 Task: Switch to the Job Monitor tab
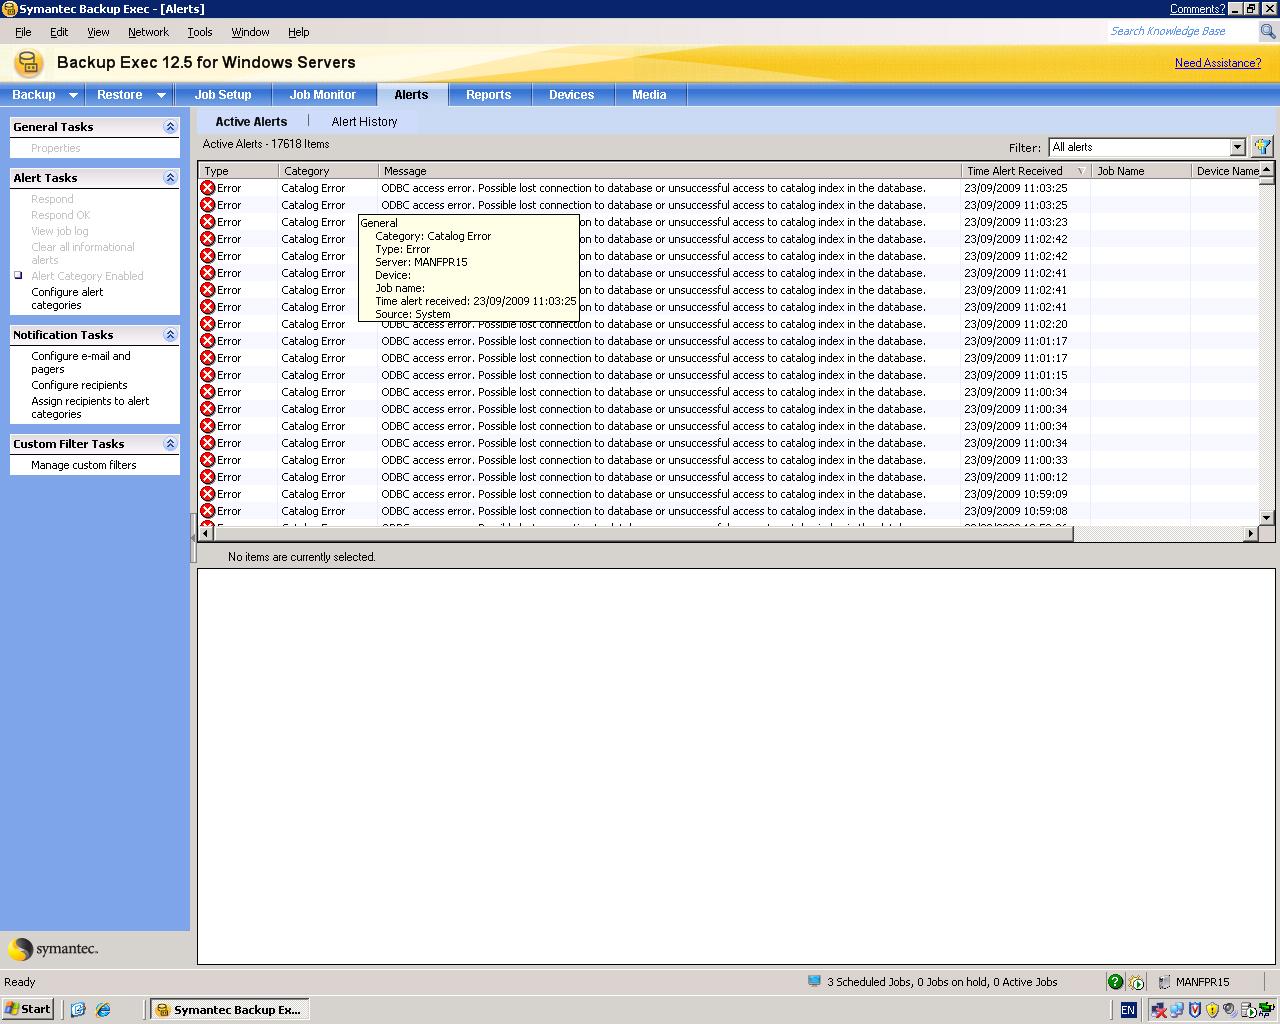point(322,95)
